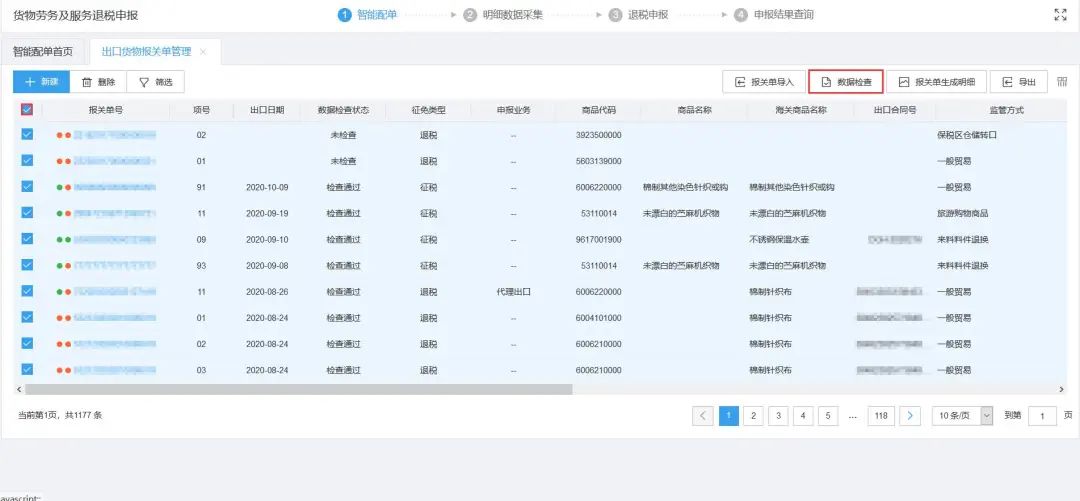Click the 出口日期 column header
The image size is (1080, 501).
267,110
